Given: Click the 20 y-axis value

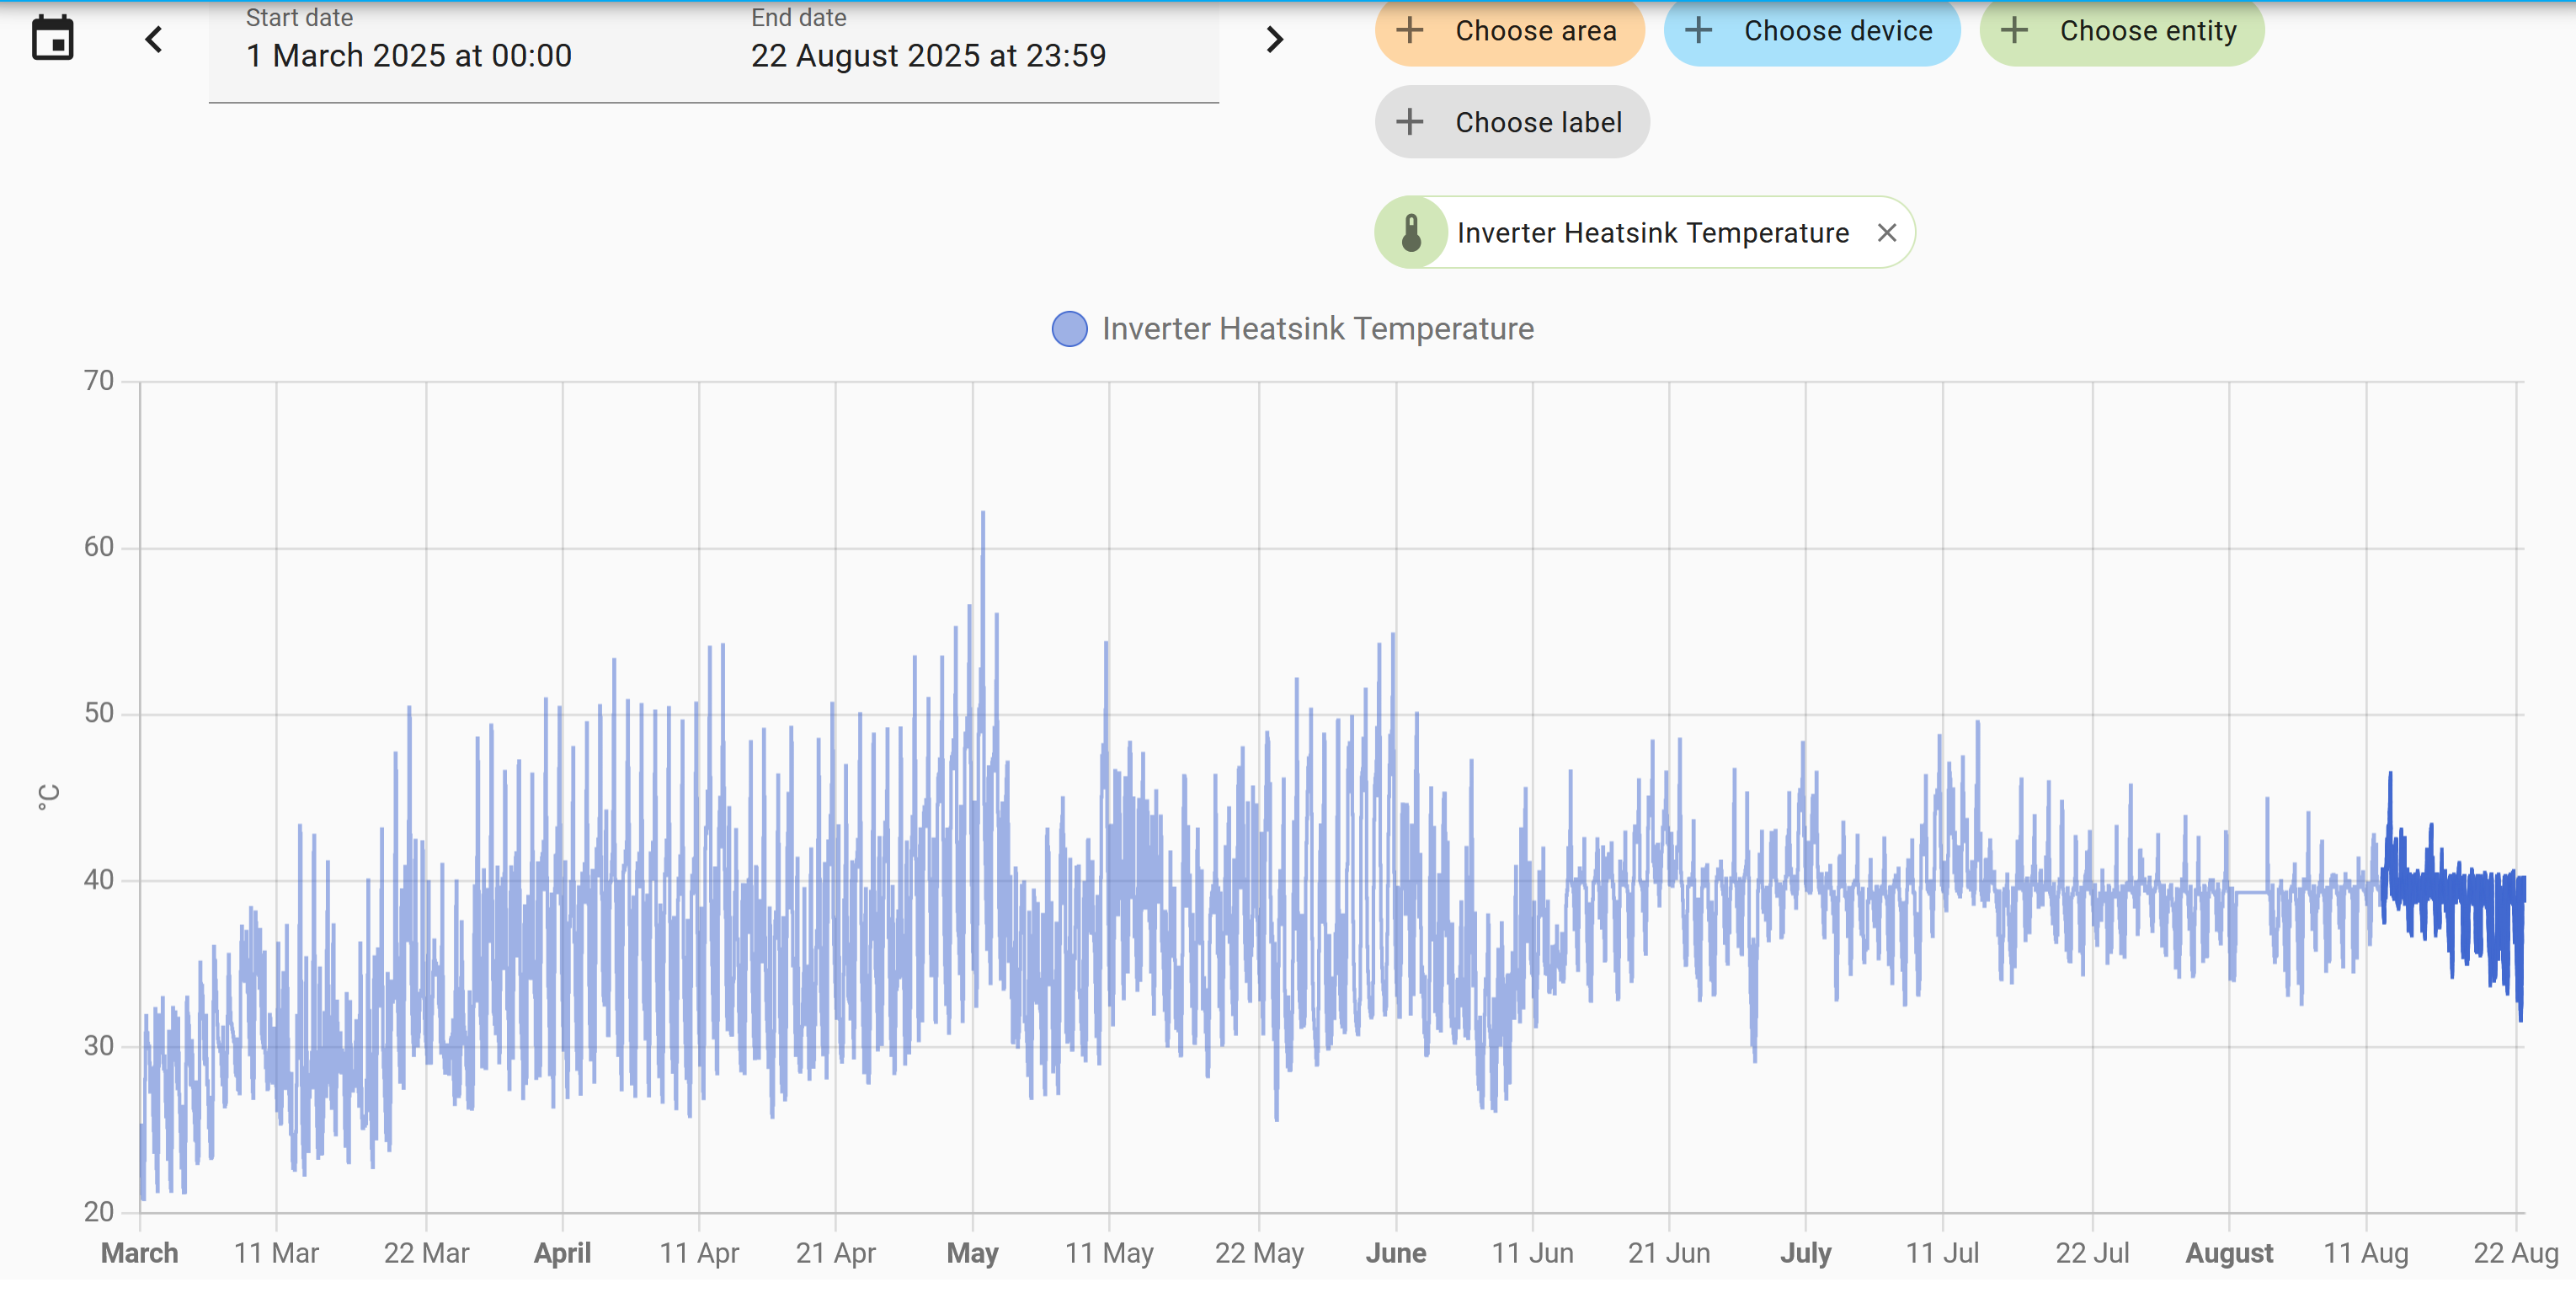Looking at the screenshot, I should (99, 1212).
